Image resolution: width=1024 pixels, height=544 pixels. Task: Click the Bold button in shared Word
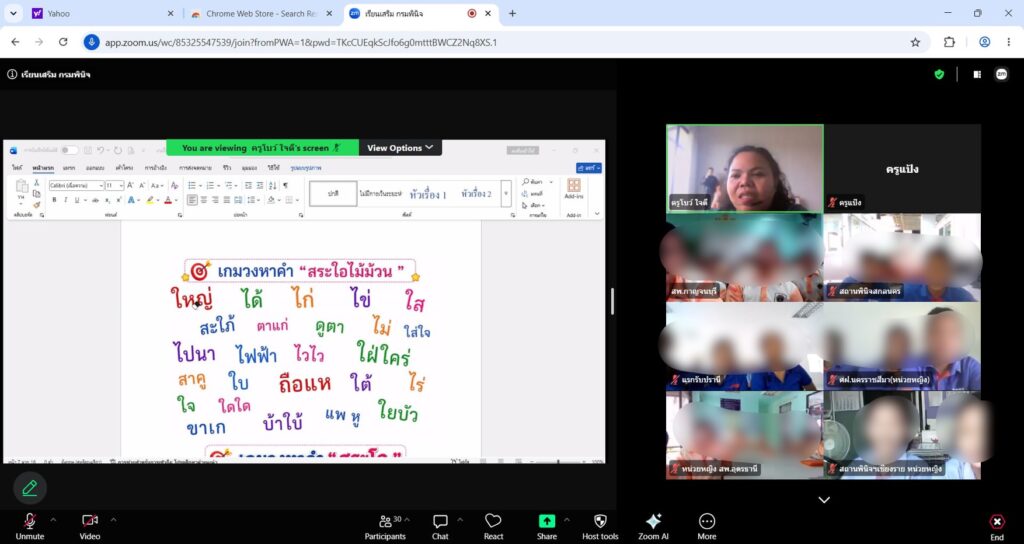tap(54, 200)
